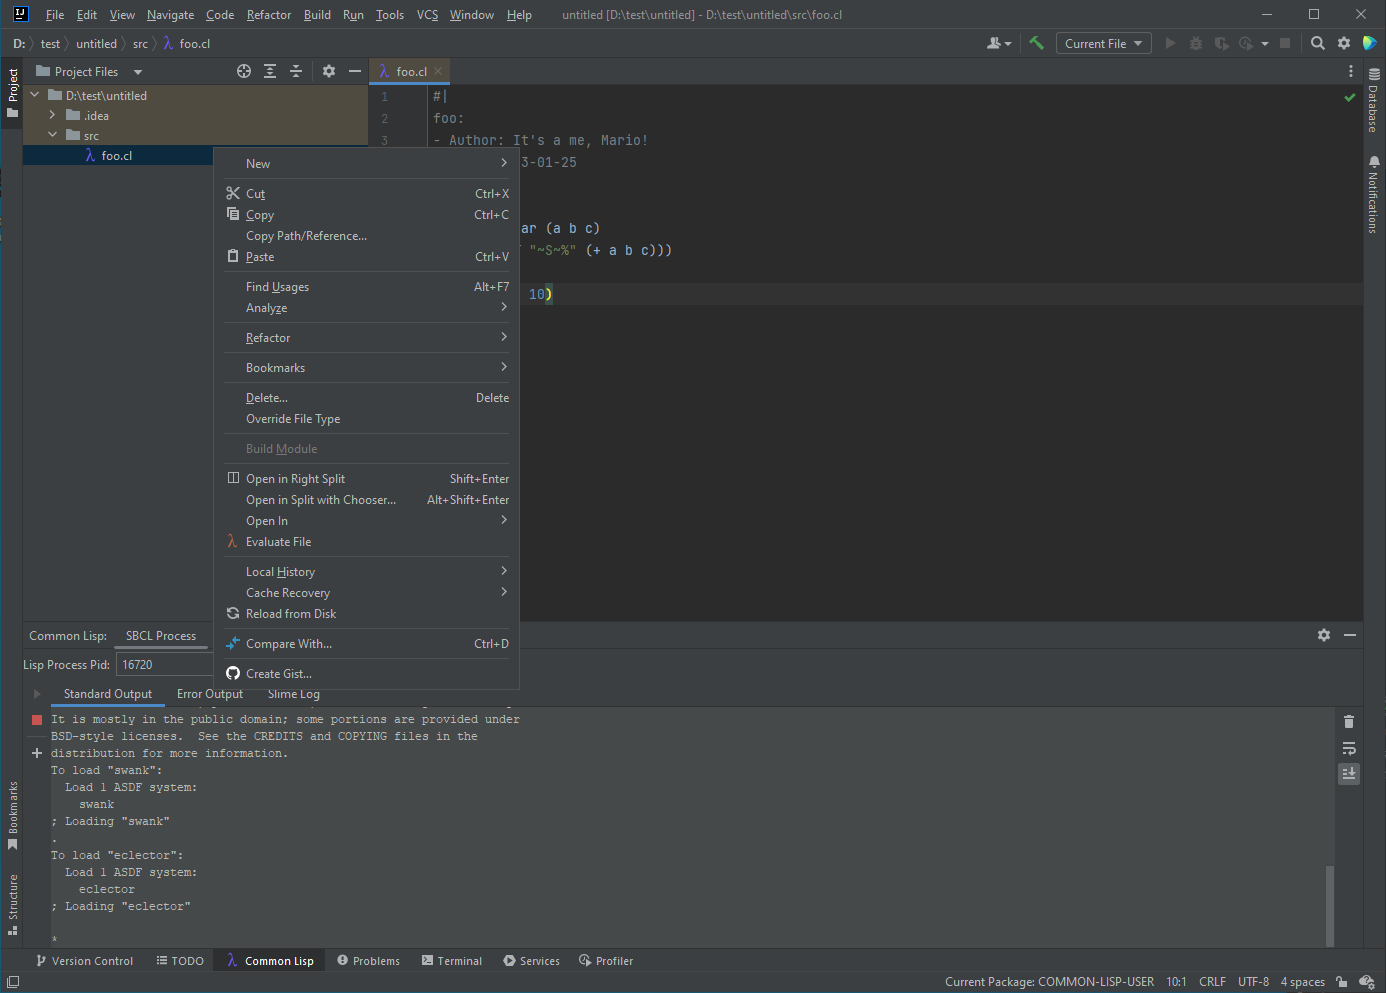1386x993 pixels.
Task: Open Search Everywhere magnifier icon
Action: coord(1318,43)
